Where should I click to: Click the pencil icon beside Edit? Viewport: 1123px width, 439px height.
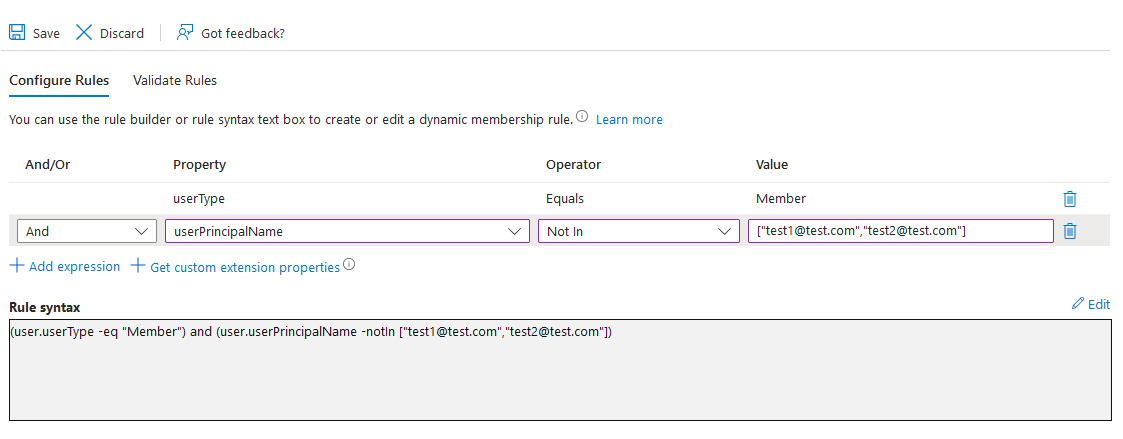pyautogui.click(x=1077, y=303)
